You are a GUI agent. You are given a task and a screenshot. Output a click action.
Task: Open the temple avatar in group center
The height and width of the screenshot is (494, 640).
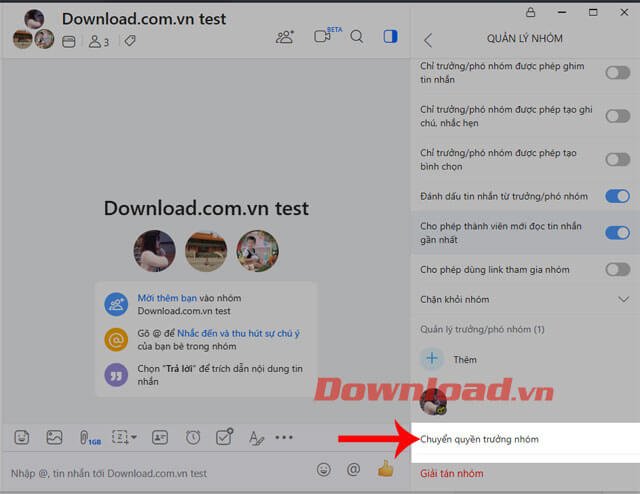coord(206,251)
